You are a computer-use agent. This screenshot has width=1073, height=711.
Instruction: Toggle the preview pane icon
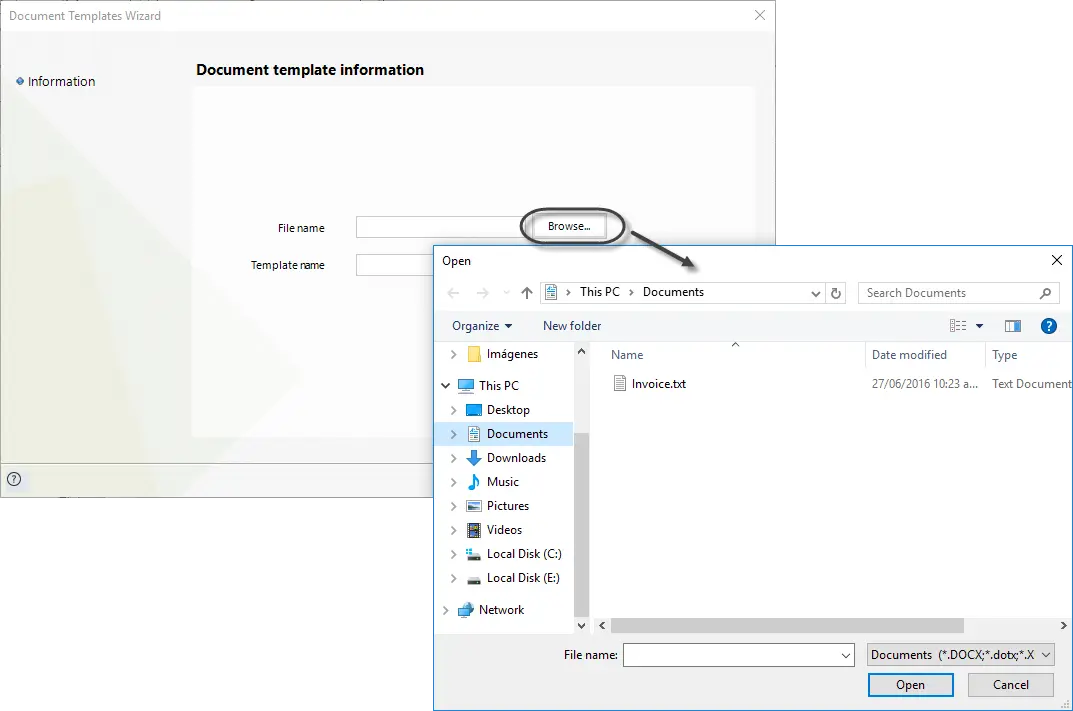pos(1013,326)
